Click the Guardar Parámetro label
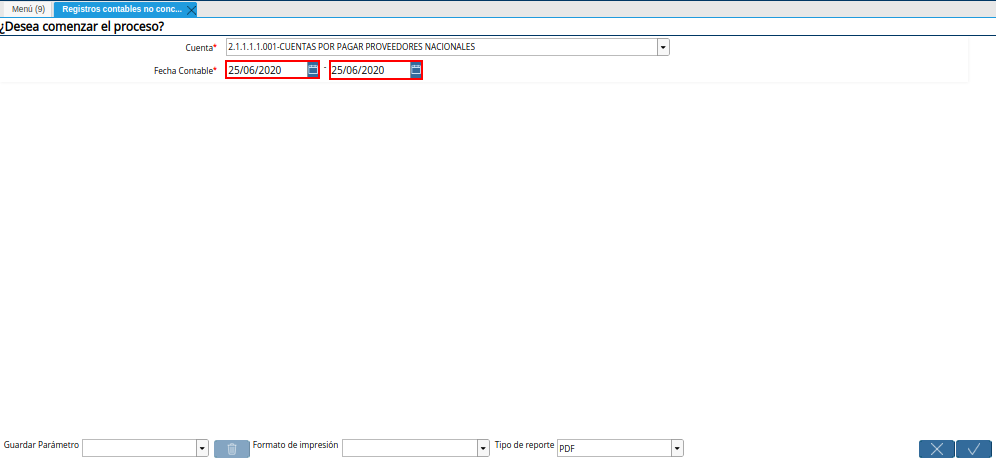The width and height of the screenshot is (996, 460). (41, 445)
